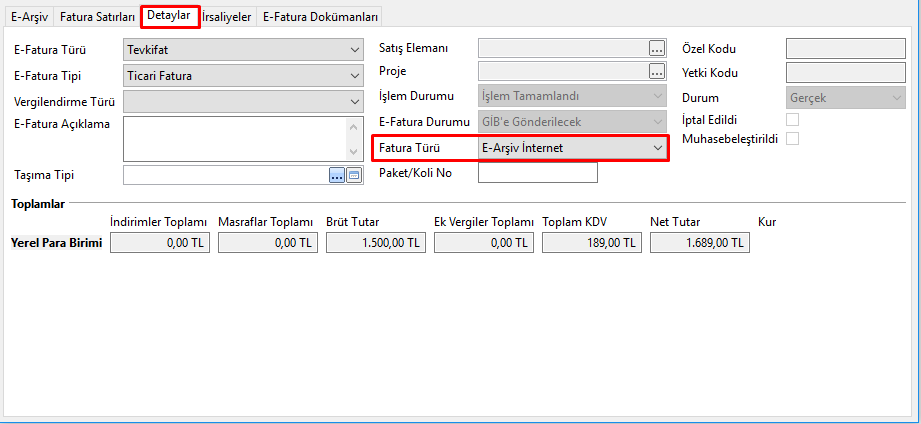Click the Paket/Koli No input field
The image size is (921, 424).
(x=538, y=173)
